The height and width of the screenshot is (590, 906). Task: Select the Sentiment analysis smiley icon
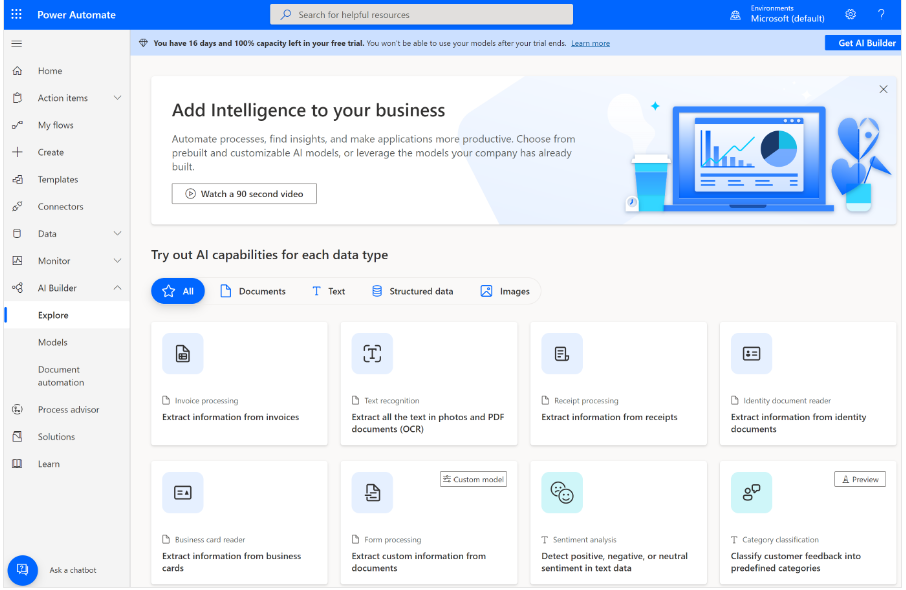561,492
